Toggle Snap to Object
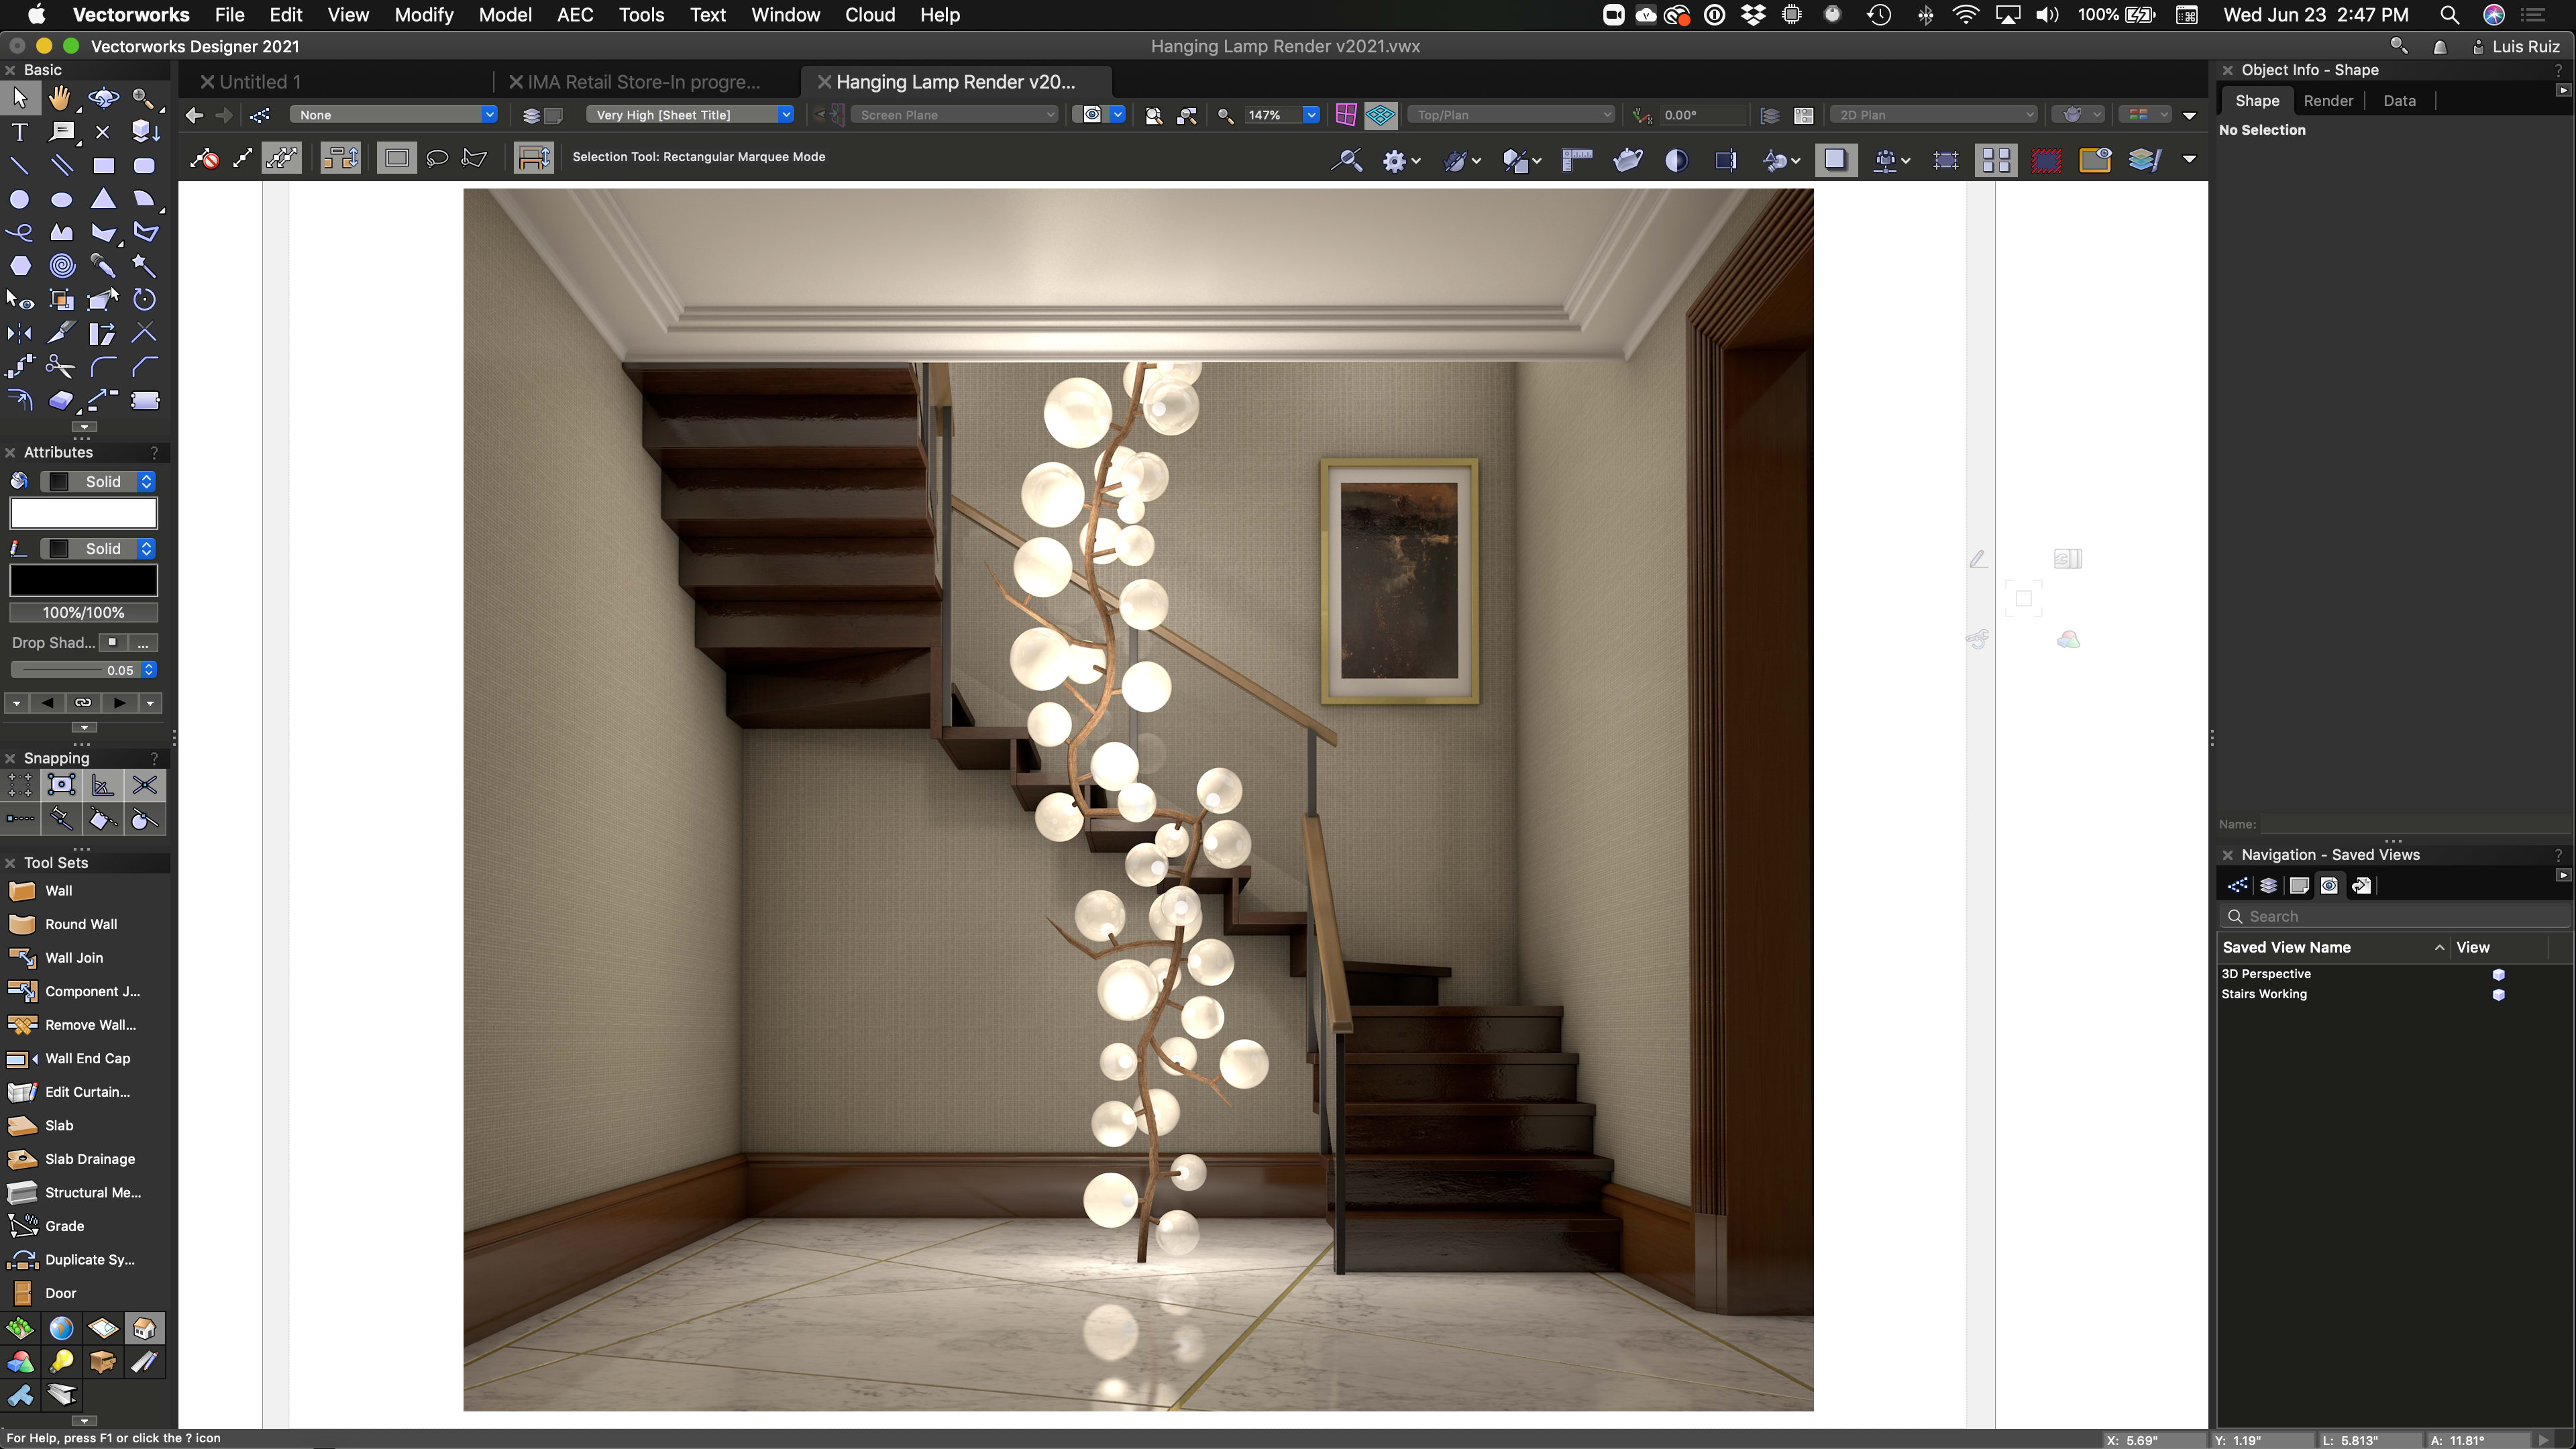 pyautogui.click(x=61, y=785)
